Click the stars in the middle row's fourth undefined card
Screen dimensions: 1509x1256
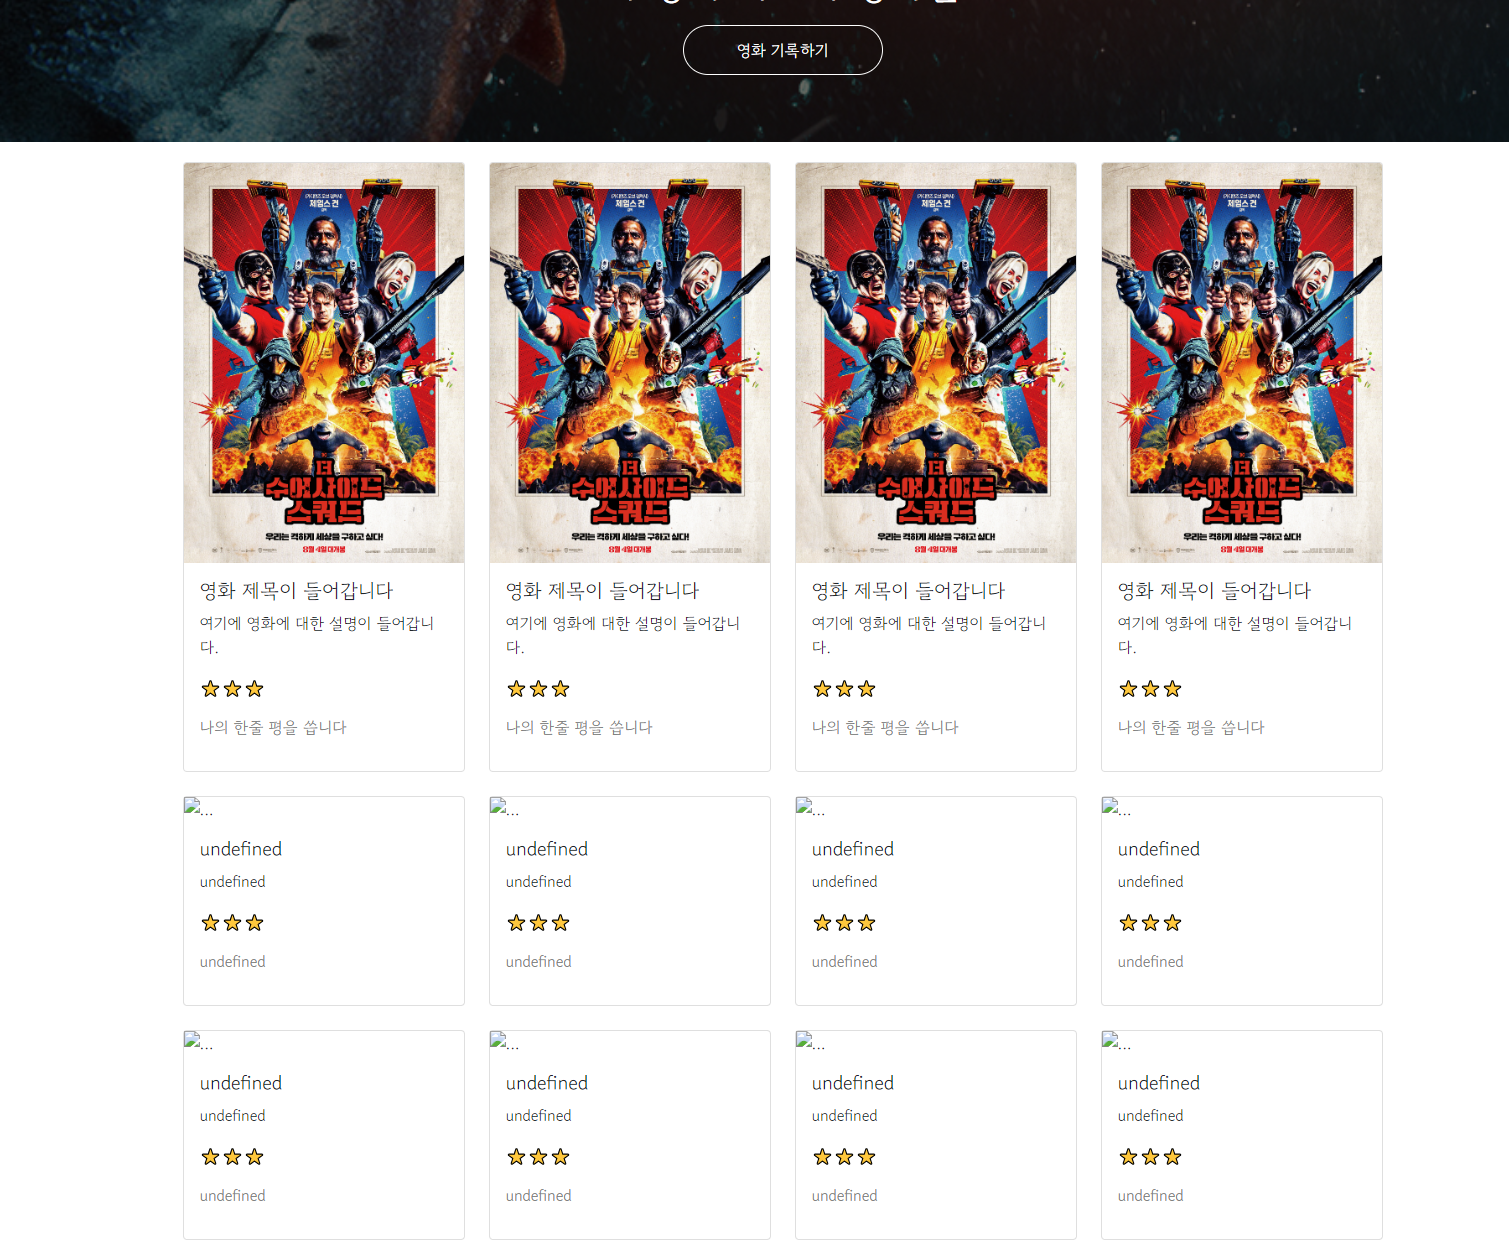1150,923
